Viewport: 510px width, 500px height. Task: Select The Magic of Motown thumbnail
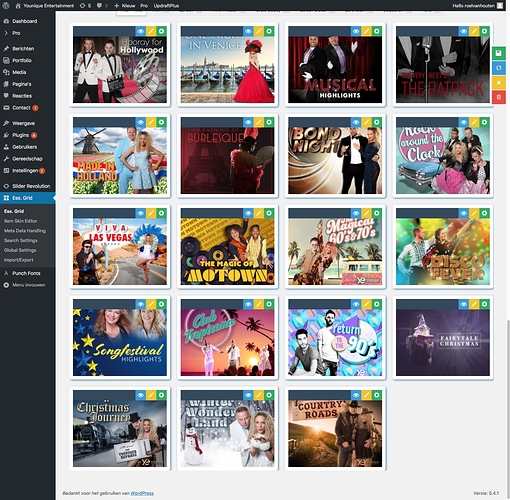(227, 251)
